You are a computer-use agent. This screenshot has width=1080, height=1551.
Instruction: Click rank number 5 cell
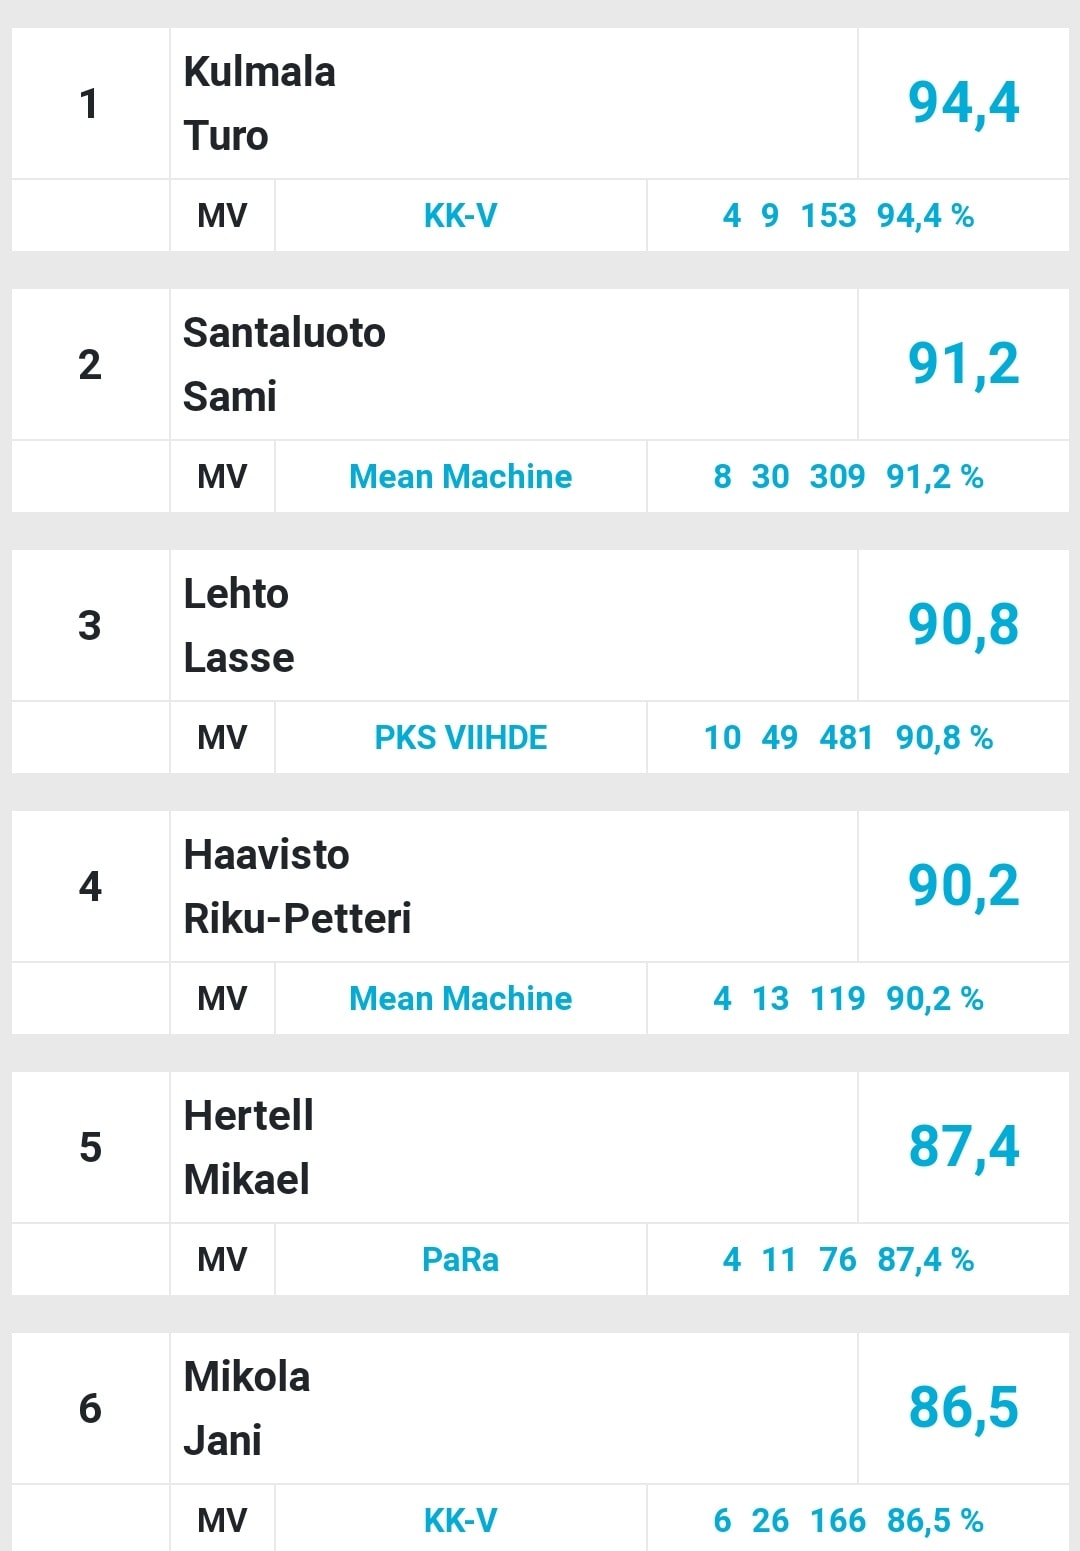90,1148
